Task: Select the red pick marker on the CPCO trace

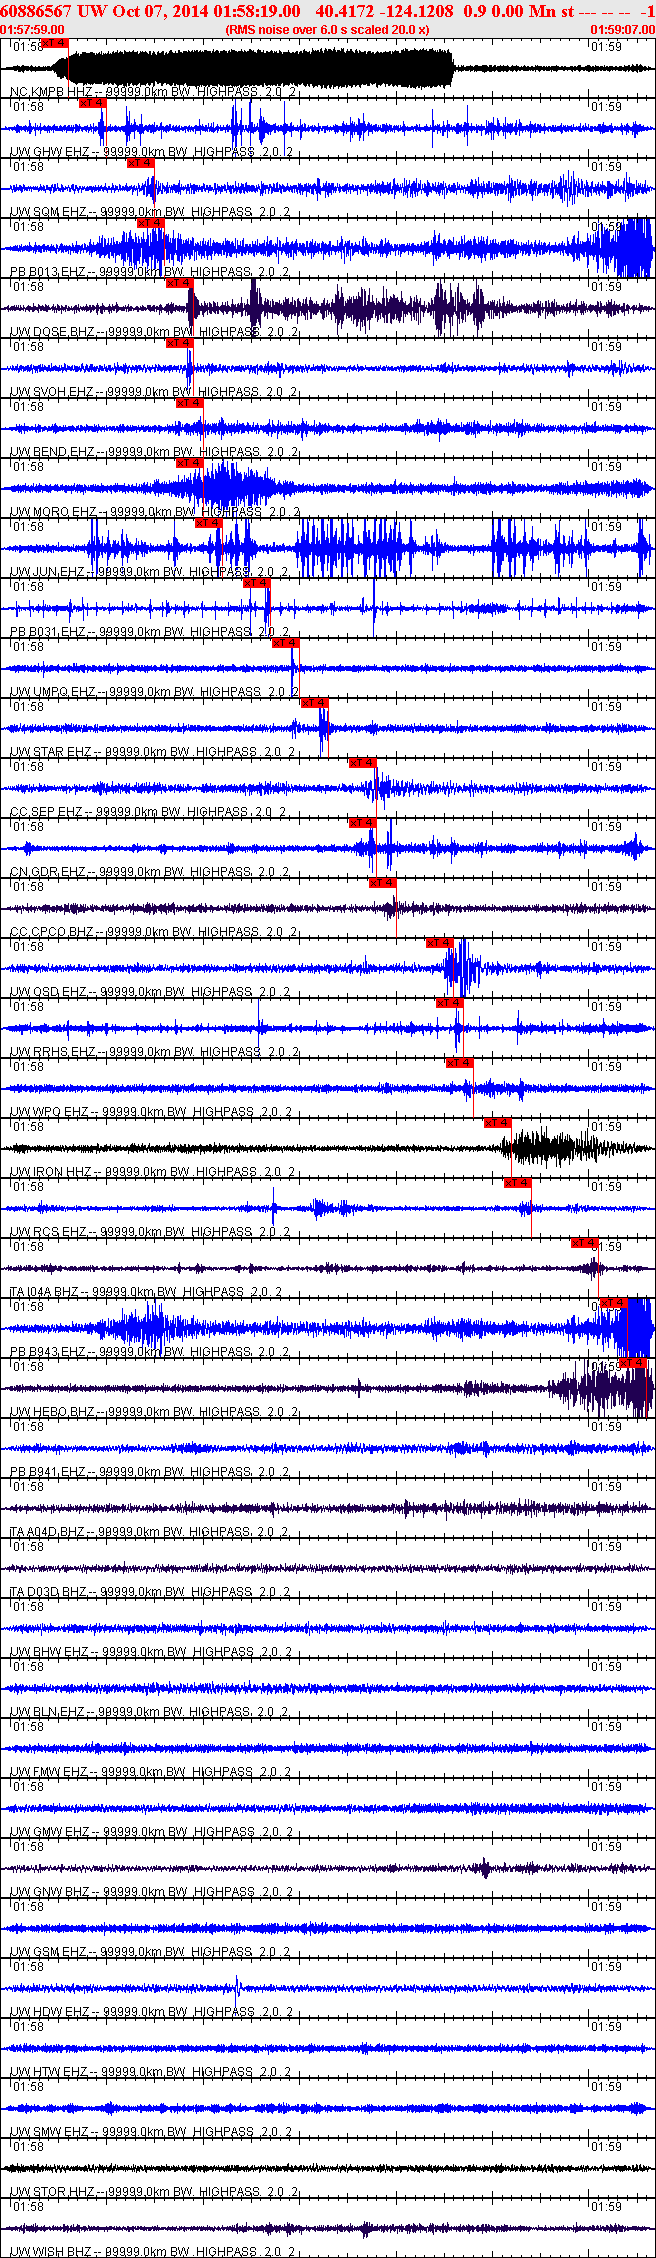Action: tap(384, 883)
